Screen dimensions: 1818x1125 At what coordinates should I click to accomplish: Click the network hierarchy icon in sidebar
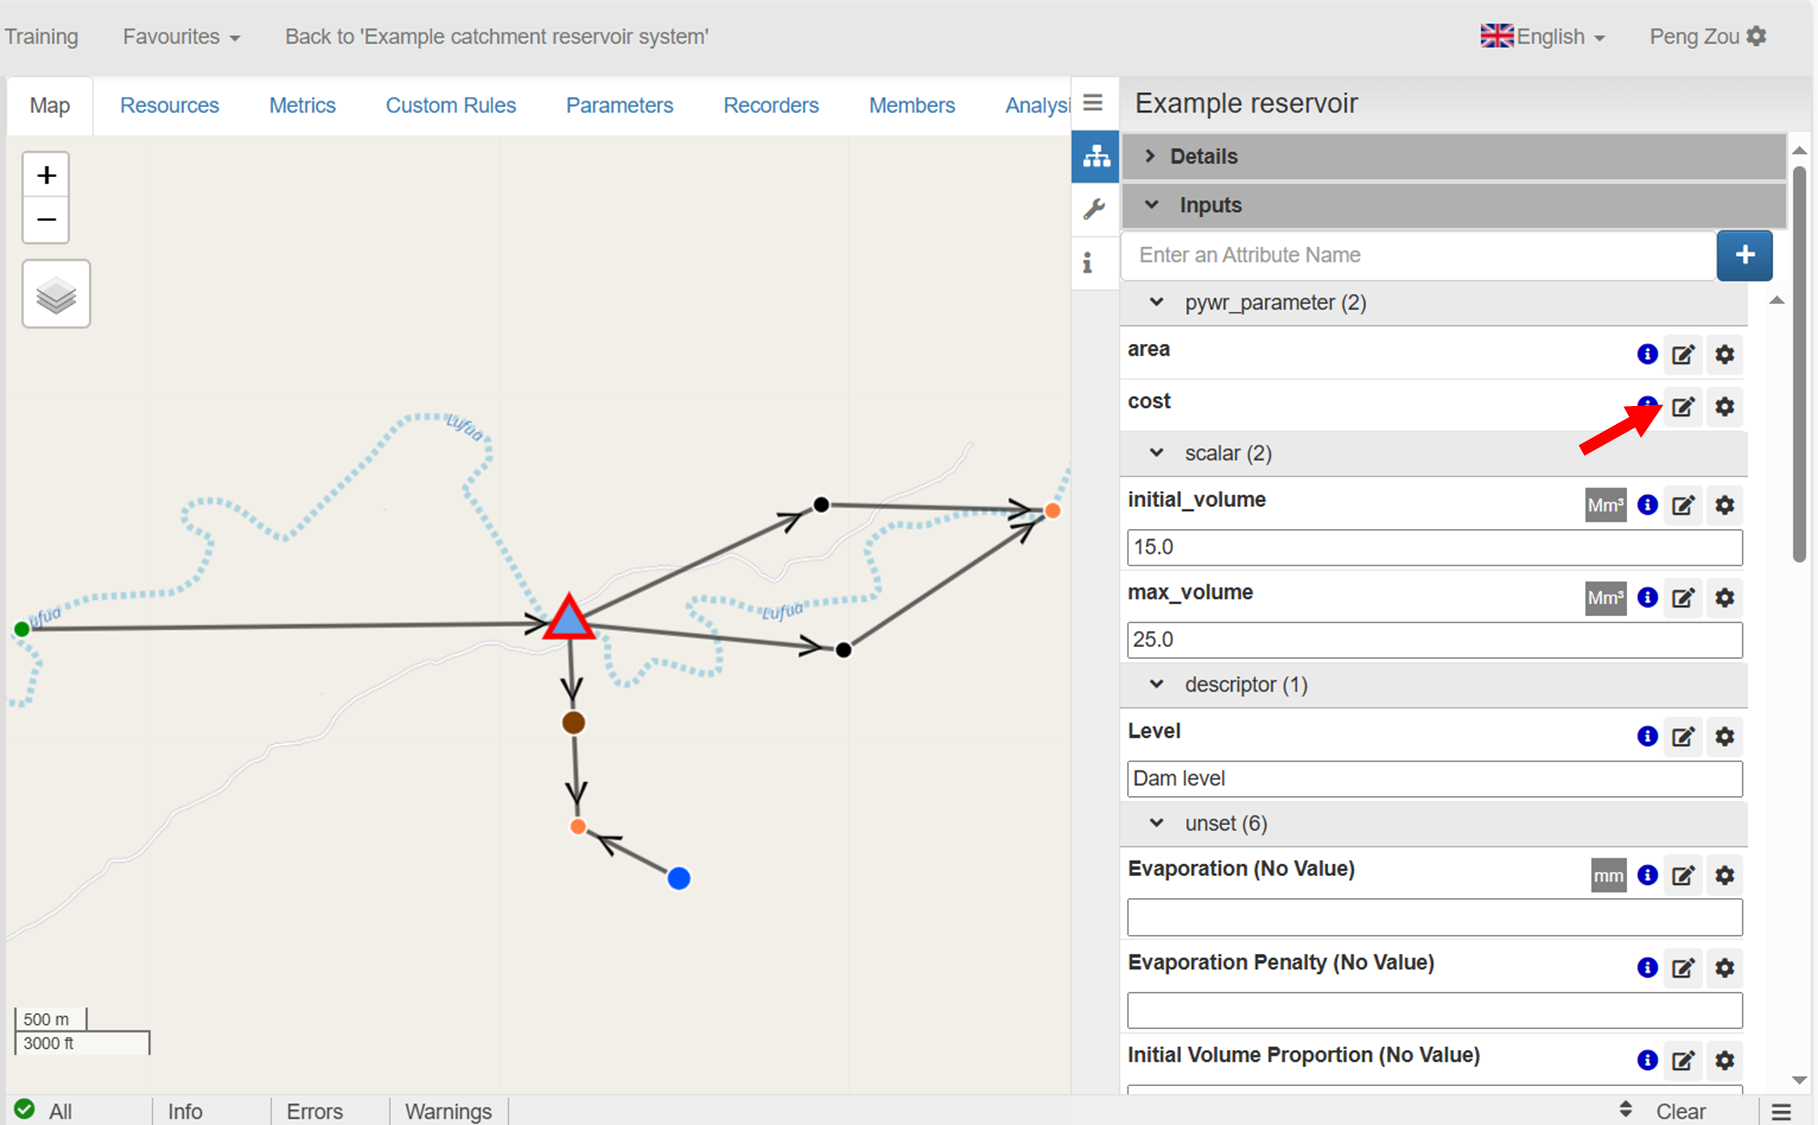(x=1096, y=157)
